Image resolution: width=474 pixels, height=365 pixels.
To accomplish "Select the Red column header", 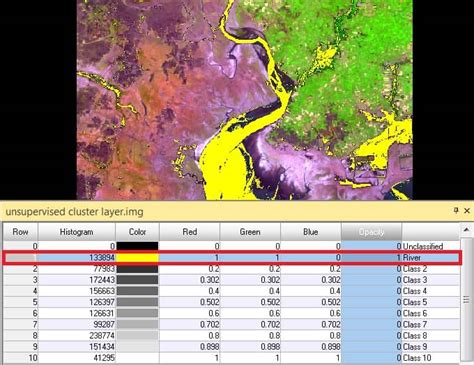I will tap(190, 232).
